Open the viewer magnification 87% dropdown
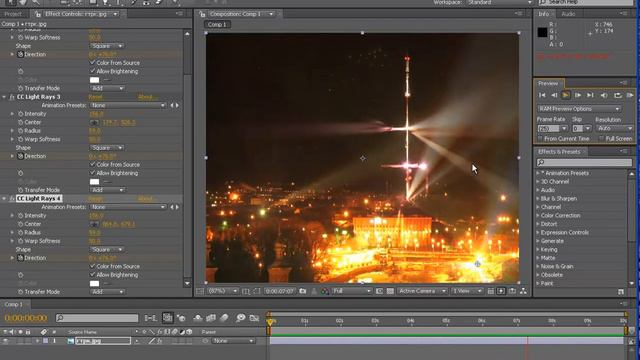 [x=223, y=291]
